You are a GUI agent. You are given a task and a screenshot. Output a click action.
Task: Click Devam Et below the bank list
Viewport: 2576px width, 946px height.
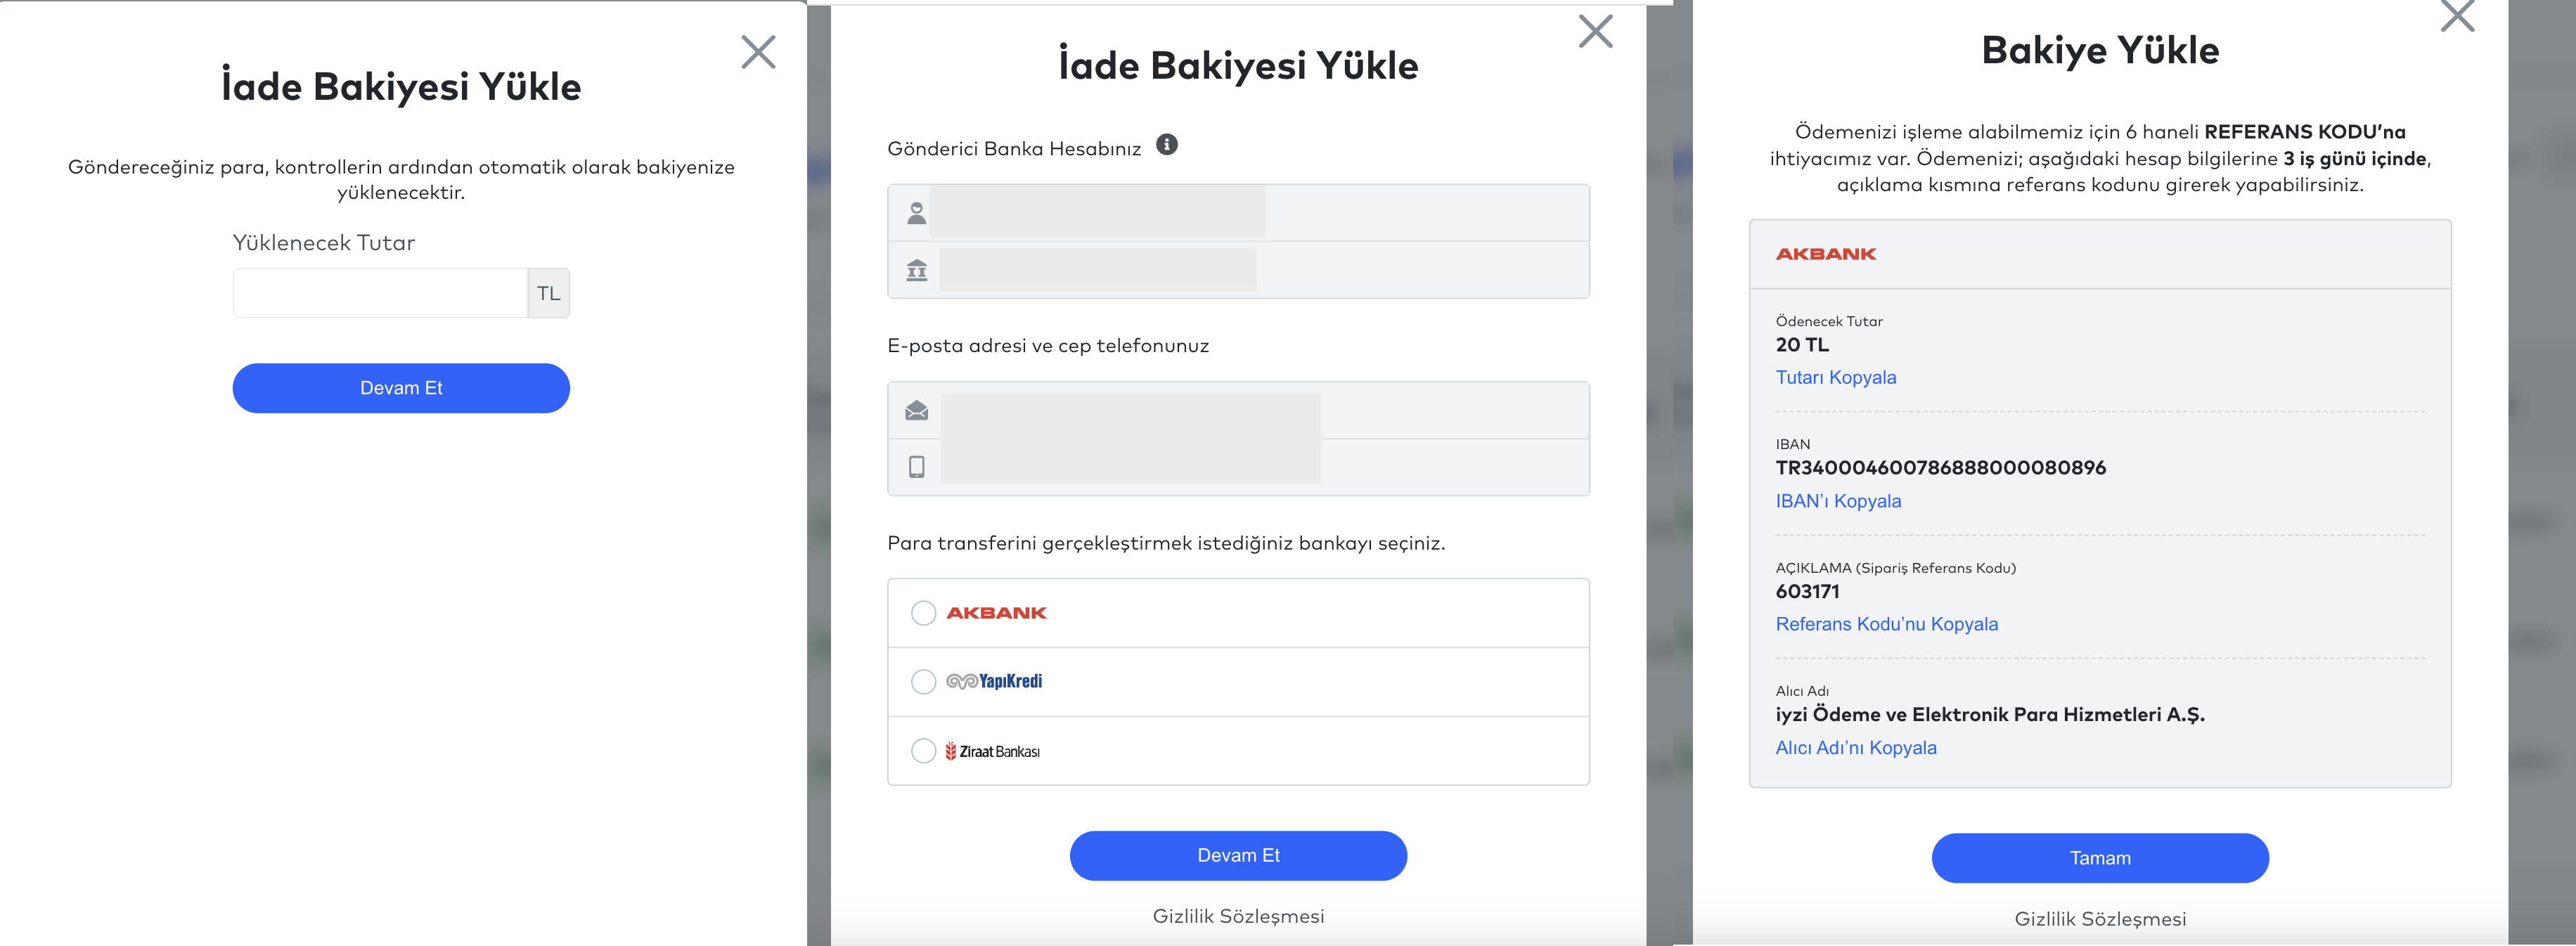1238,856
